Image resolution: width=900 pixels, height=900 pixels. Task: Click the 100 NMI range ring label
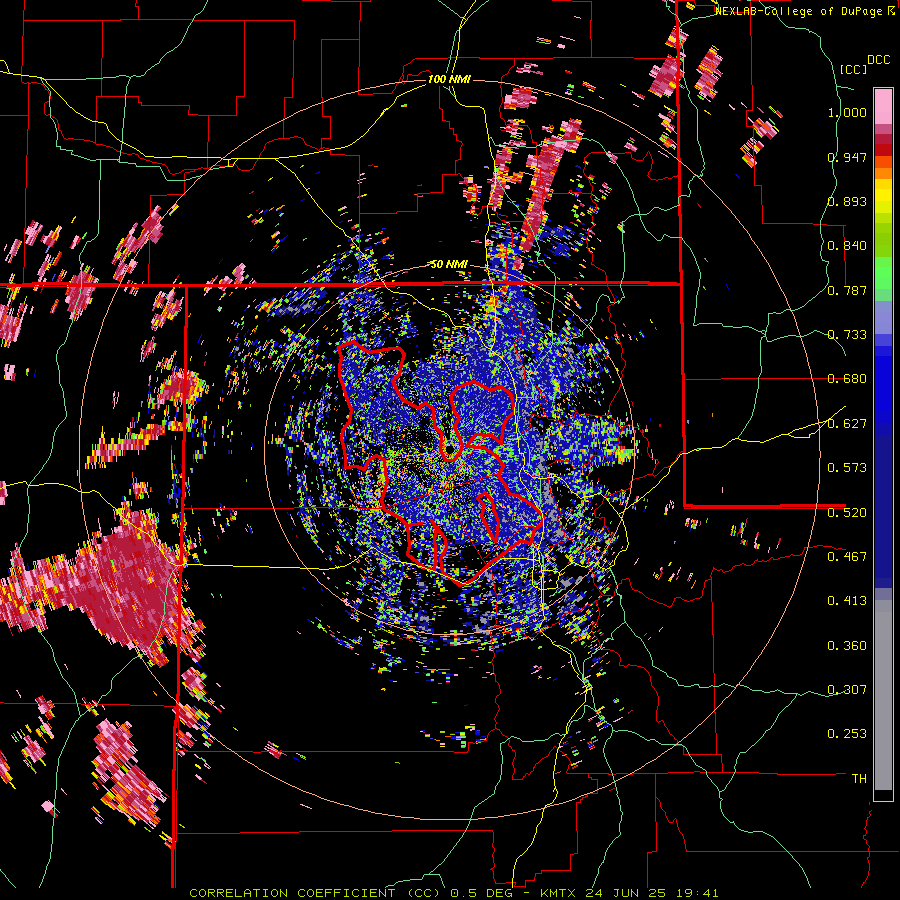tap(449, 79)
